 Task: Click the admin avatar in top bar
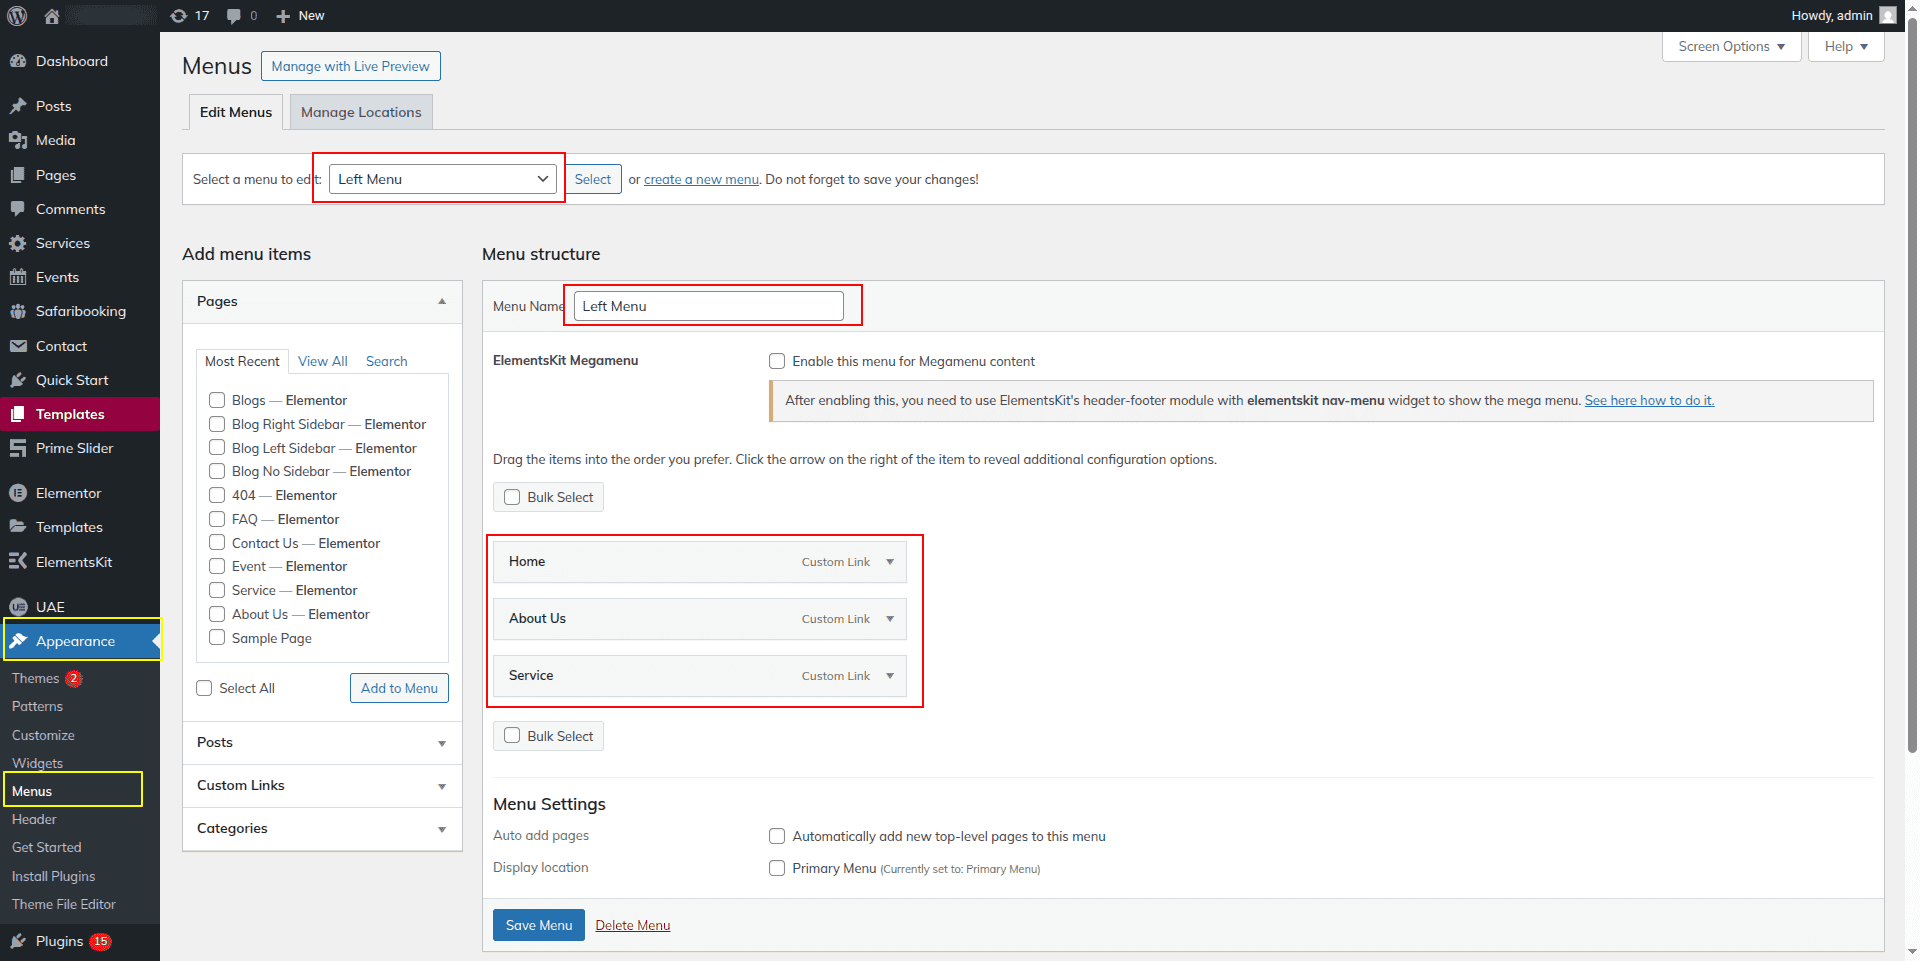click(x=1887, y=16)
